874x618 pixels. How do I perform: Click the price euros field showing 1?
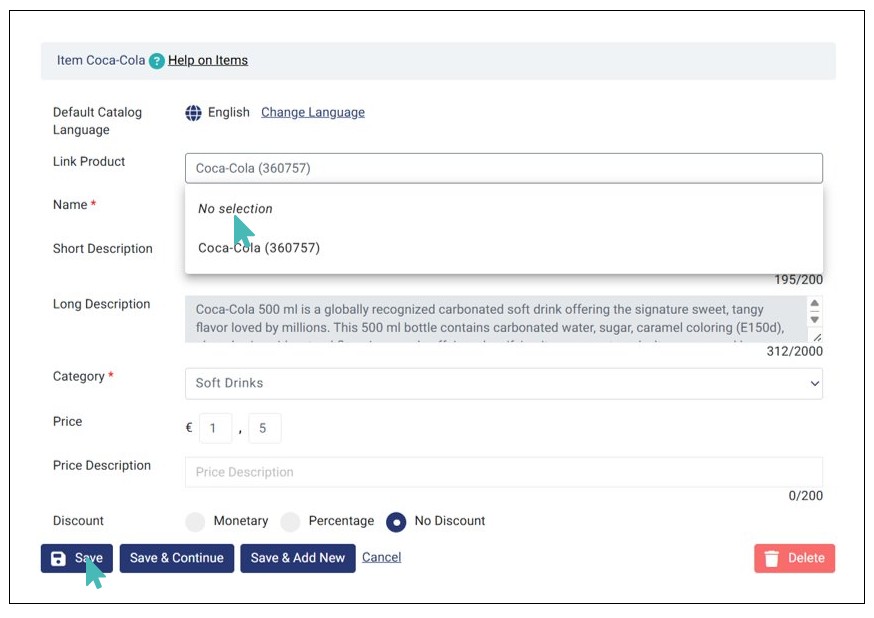coord(216,429)
